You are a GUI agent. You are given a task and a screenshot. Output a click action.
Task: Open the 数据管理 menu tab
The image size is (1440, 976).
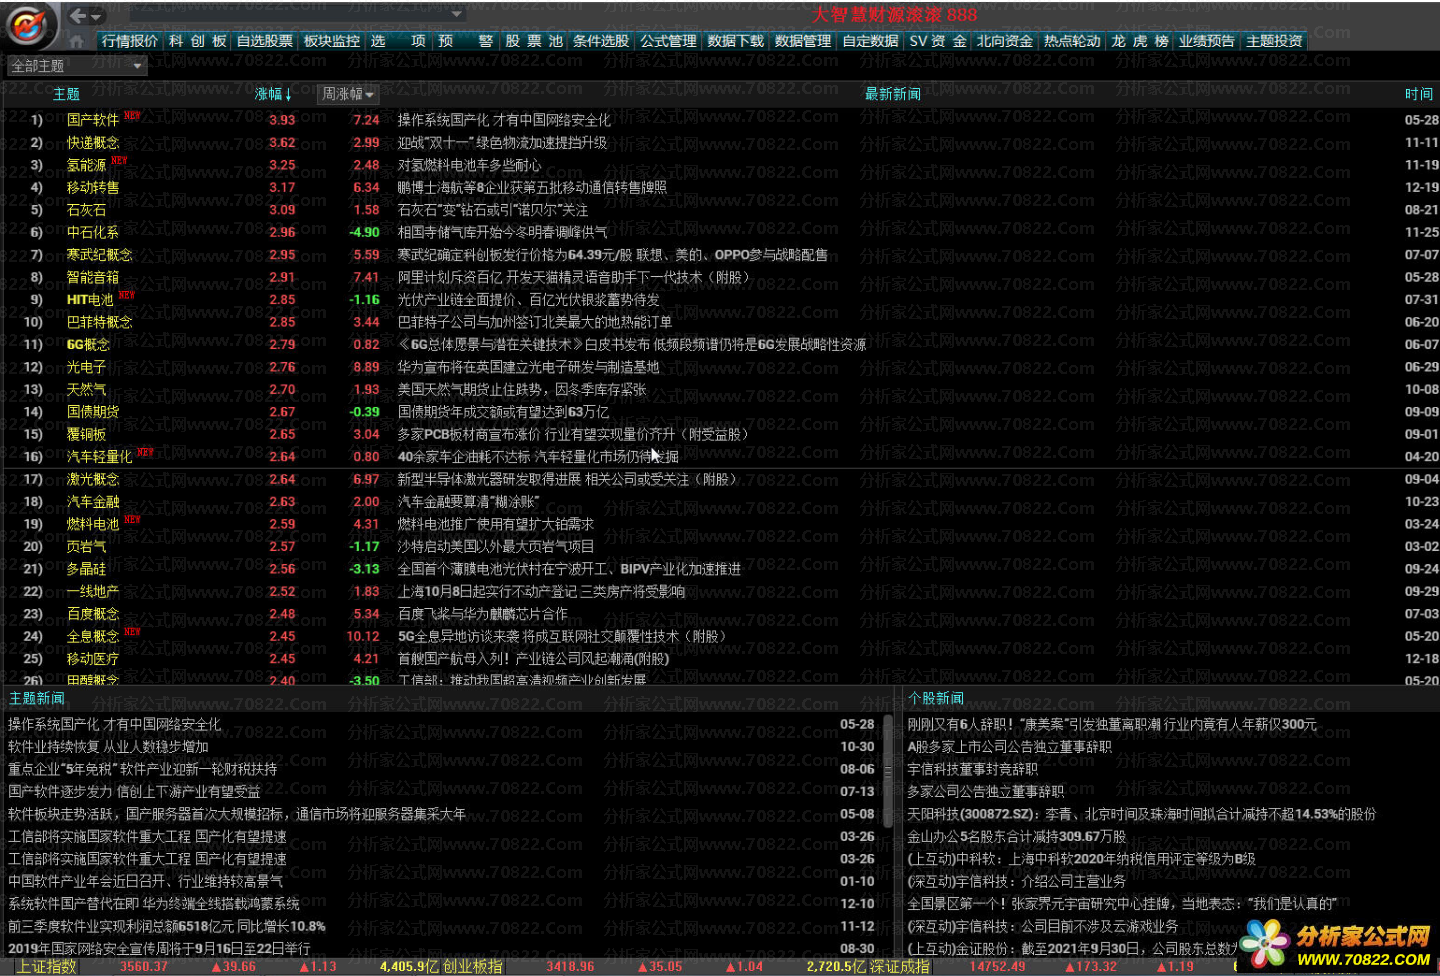click(x=803, y=41)
